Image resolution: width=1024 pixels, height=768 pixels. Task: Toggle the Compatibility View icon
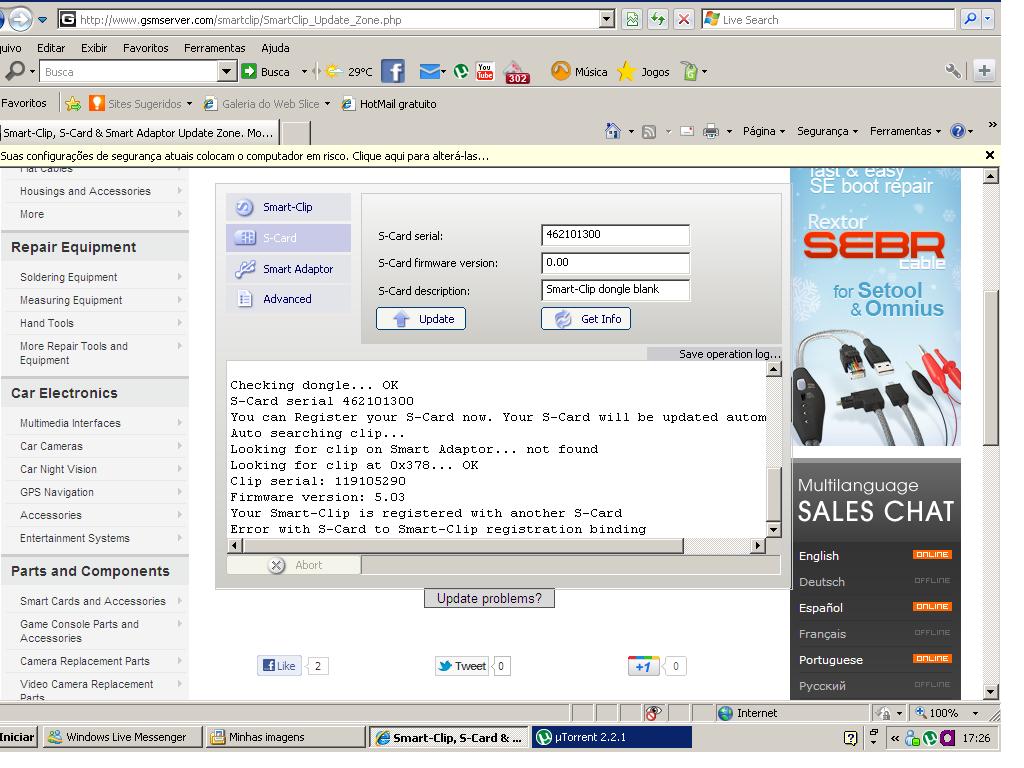click(x=632, y=20)
